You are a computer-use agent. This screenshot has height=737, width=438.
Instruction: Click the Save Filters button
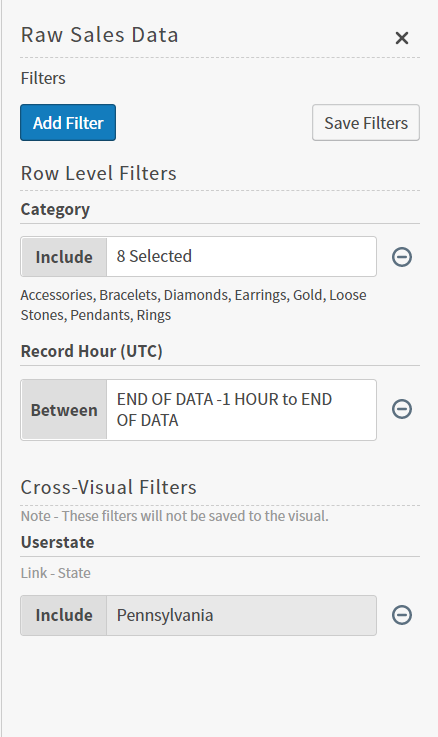(366, 123)
